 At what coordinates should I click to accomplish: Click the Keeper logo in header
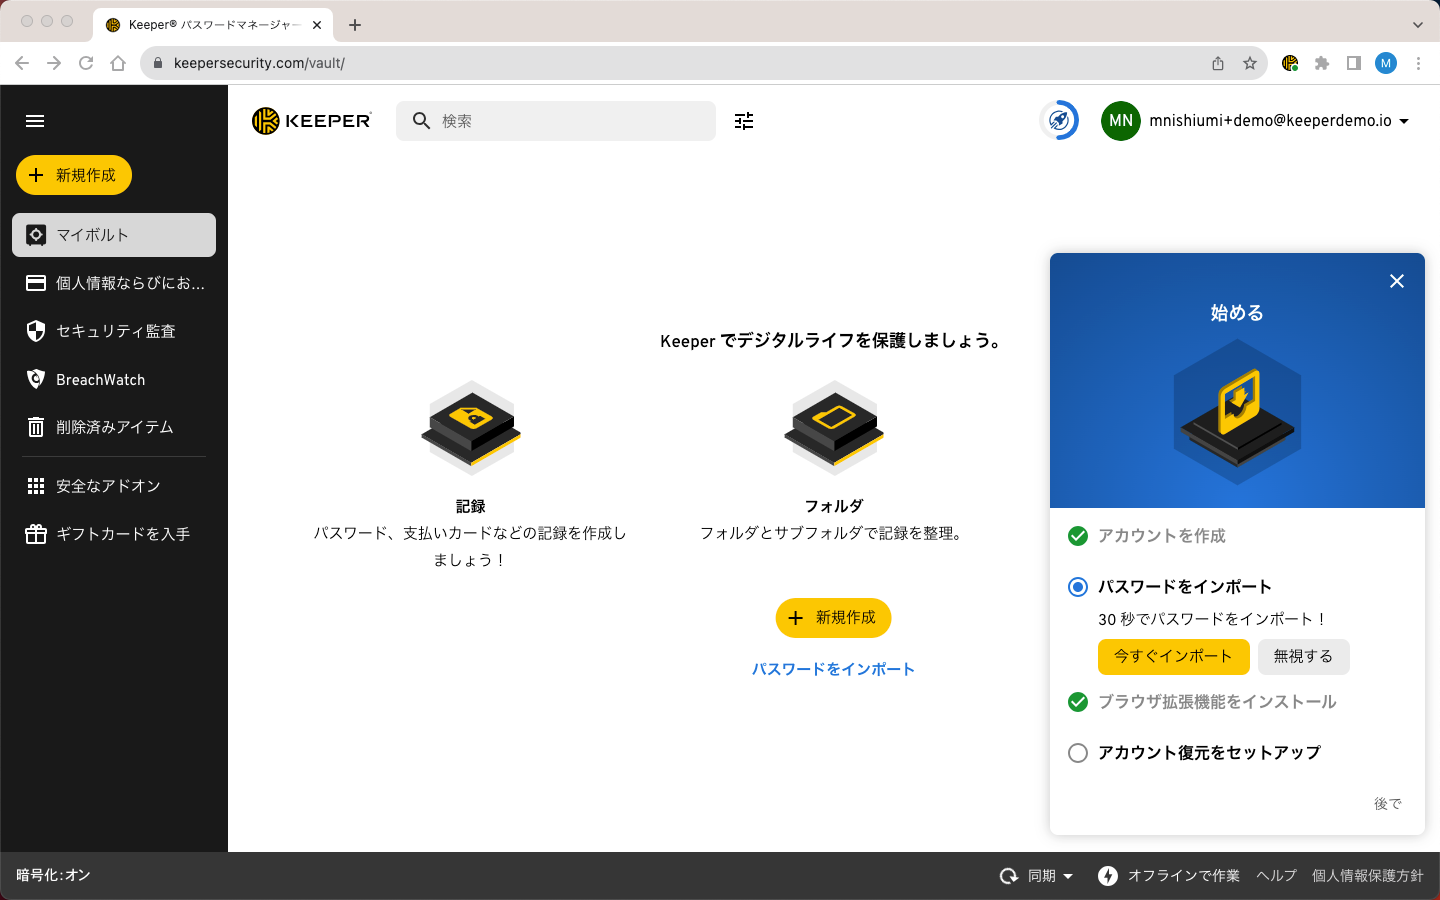pyautogui.click(x=312, y=121)
